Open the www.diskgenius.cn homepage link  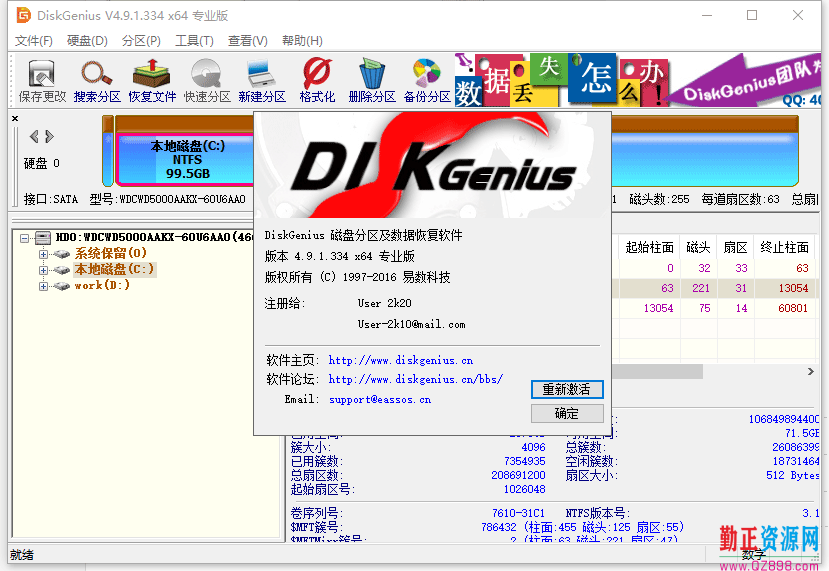(x=401, y=361)
